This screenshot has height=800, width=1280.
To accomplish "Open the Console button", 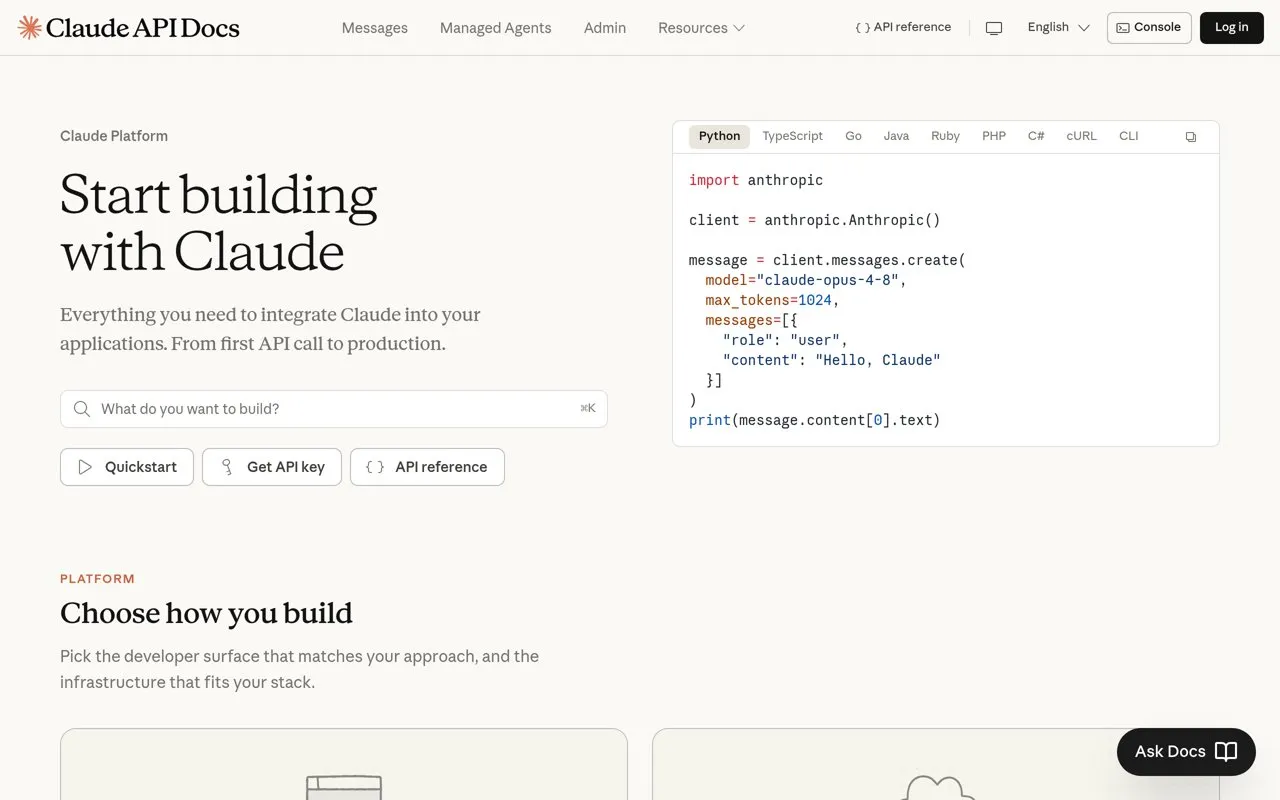I will click(x=1149, y=28).
